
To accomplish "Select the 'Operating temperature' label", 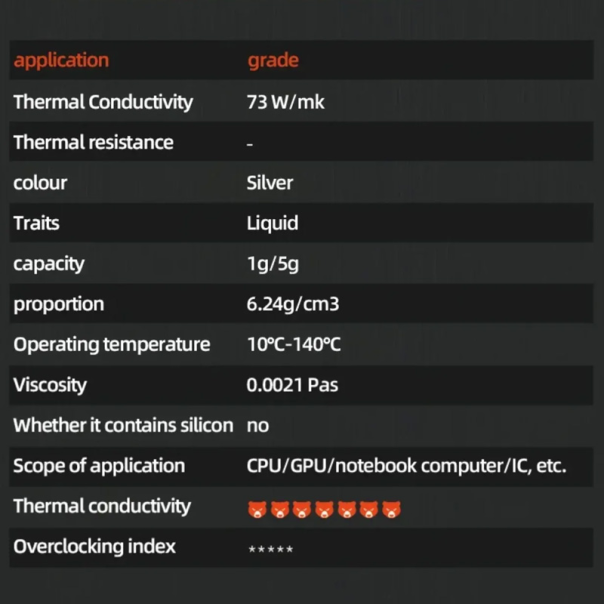I will (112, 345).
